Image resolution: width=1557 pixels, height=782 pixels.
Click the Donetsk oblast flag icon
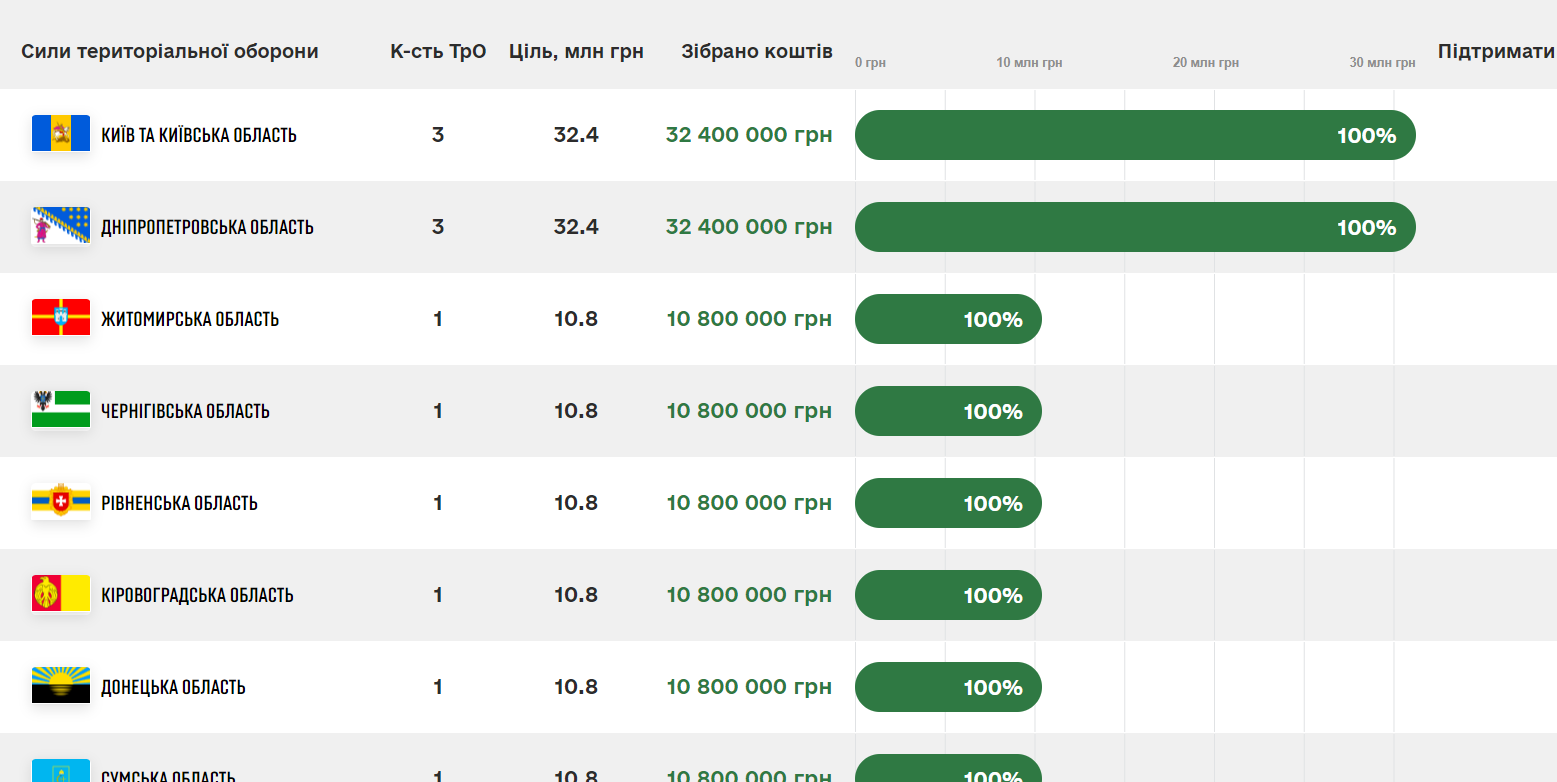point(61,686)
